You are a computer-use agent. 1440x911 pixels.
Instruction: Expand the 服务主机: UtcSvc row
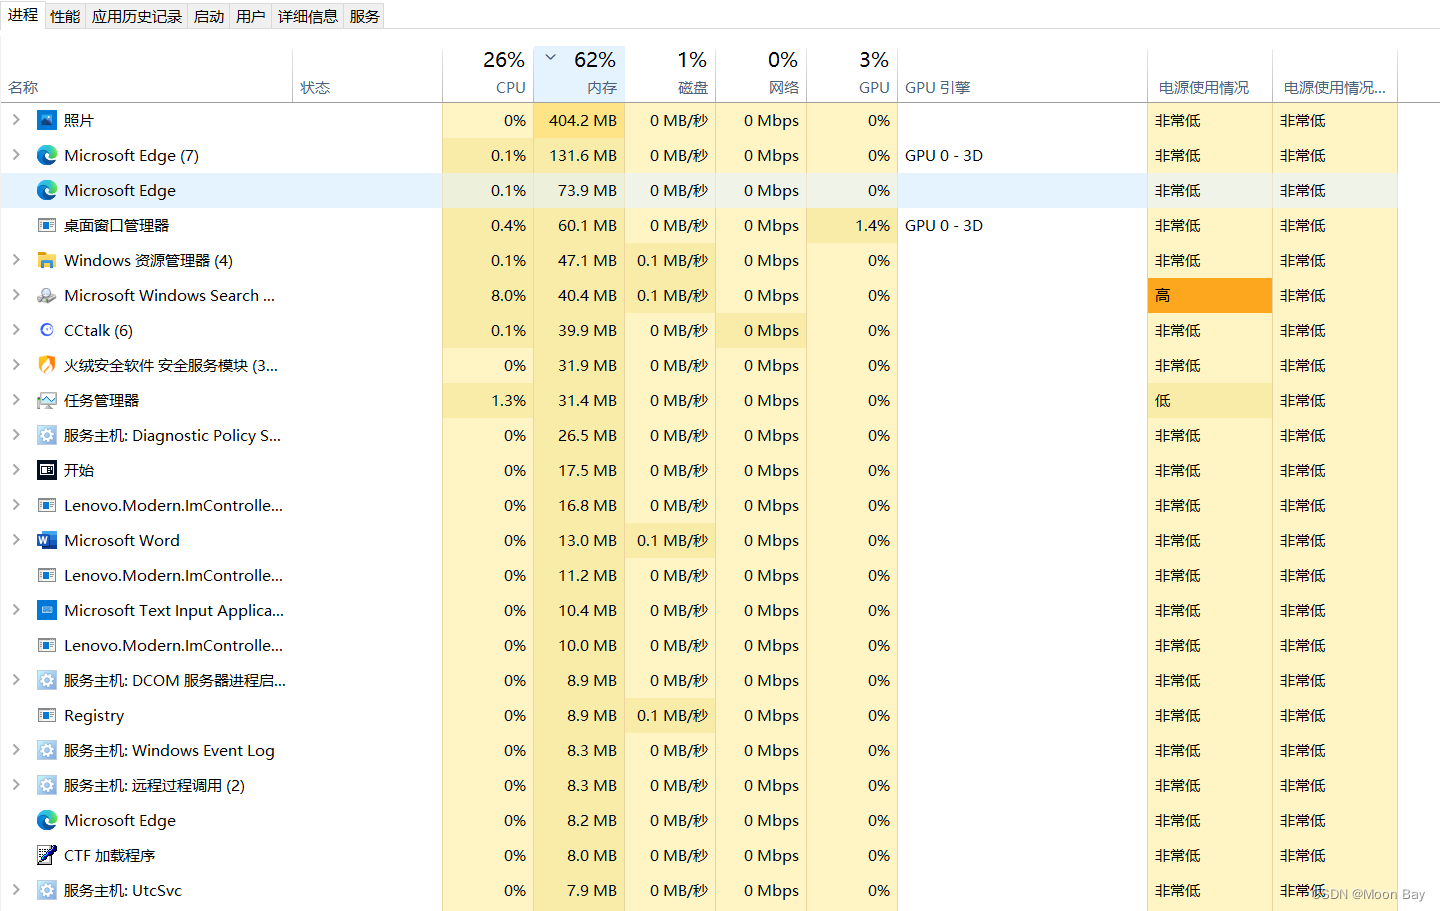tap(16, 890)
